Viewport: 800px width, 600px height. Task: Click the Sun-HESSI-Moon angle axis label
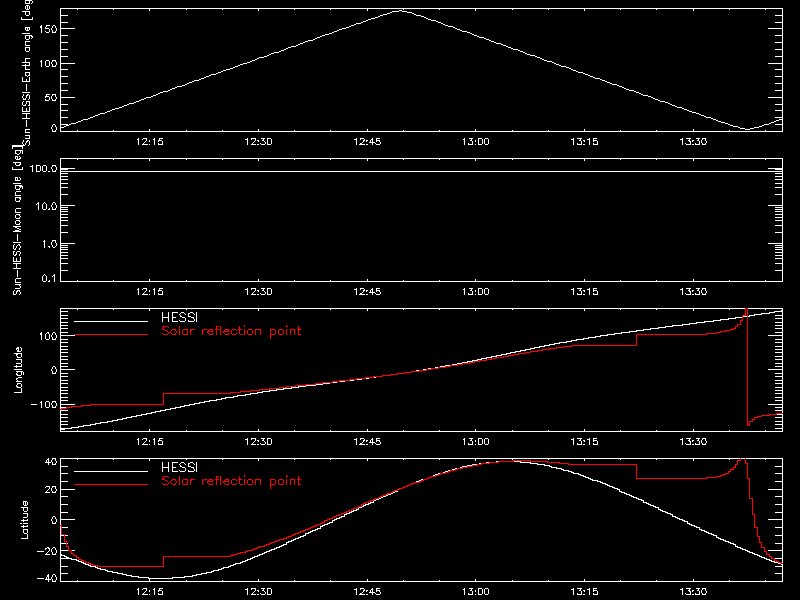click(x=17, y=221)
